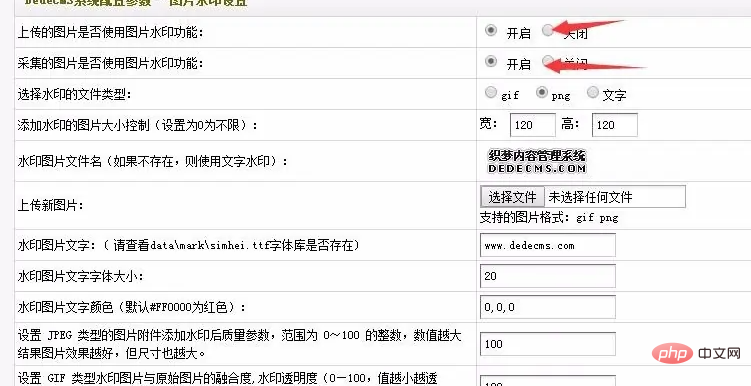
Task: Select 关闭 for uploaded image watermark
Action: (x=547, y=31)
